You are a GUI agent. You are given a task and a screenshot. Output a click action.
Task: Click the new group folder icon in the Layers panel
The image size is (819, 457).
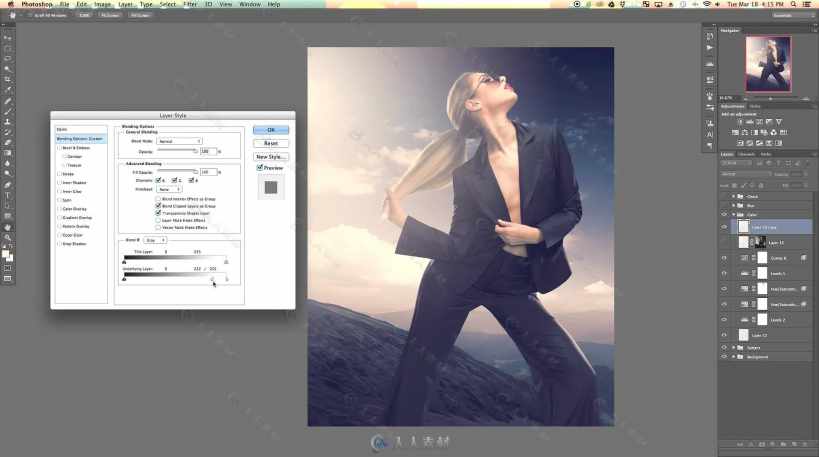click(x=783, y=444)
